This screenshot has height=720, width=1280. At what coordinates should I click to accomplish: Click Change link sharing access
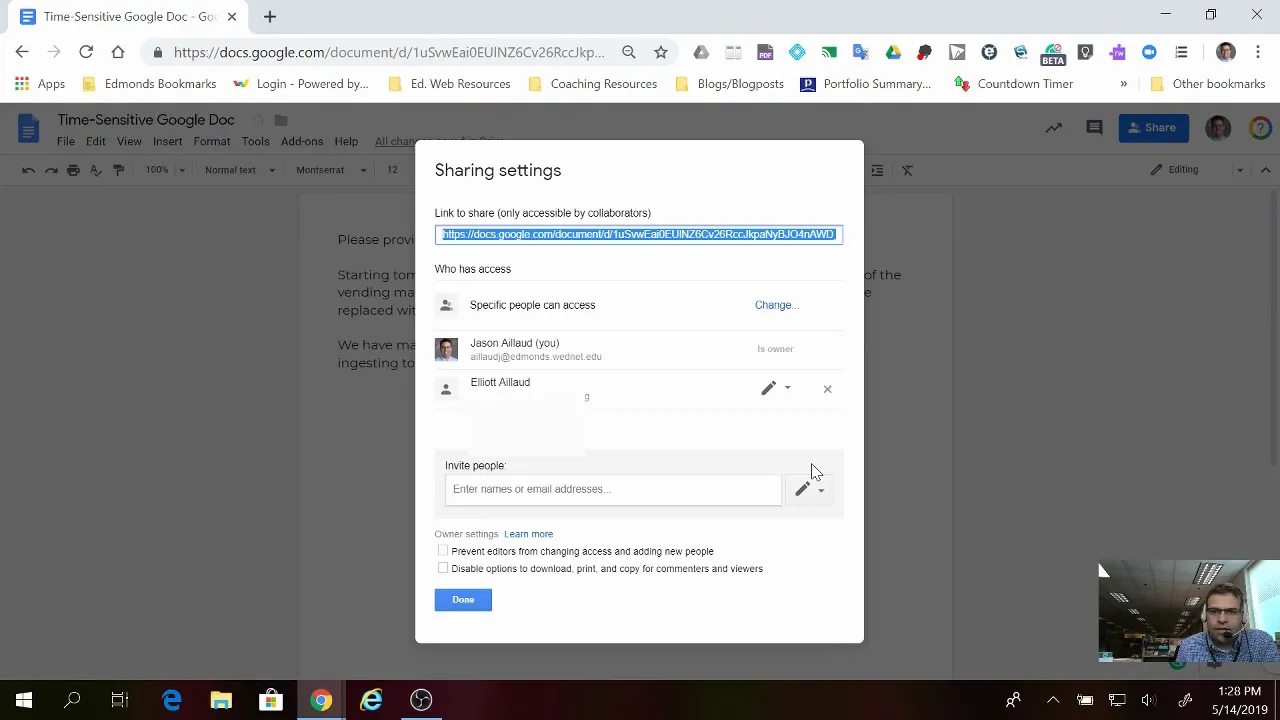tap(776, 305)
